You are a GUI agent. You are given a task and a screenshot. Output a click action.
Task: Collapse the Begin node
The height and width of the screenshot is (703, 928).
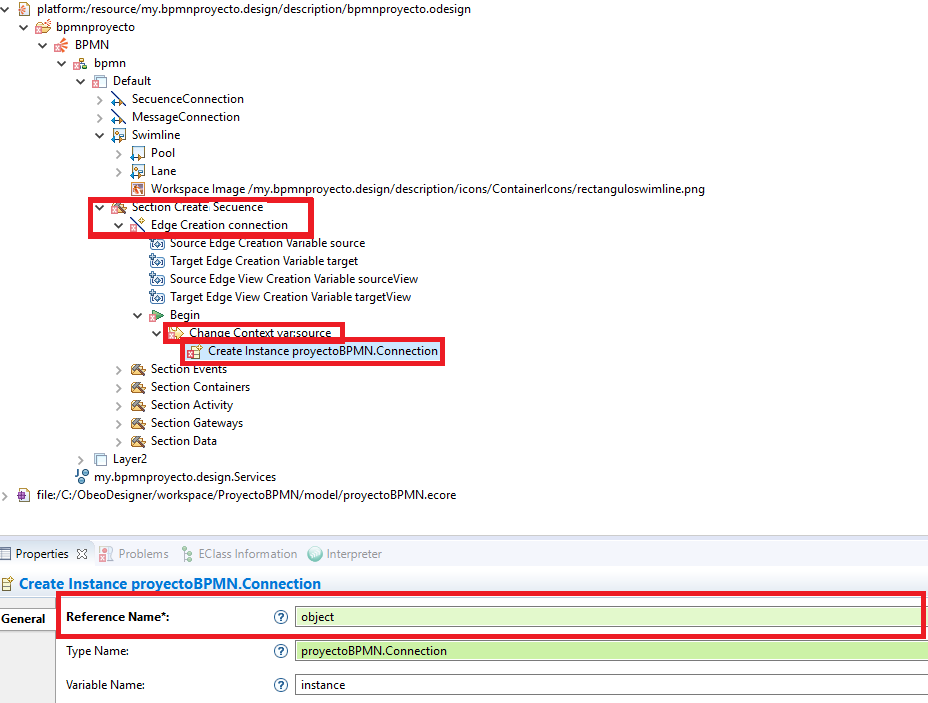tap(137, 315)
